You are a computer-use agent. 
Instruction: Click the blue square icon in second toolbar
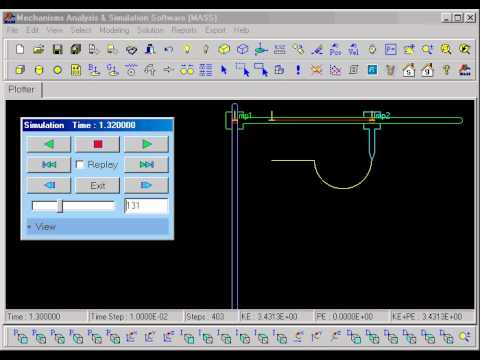point(372,70)
